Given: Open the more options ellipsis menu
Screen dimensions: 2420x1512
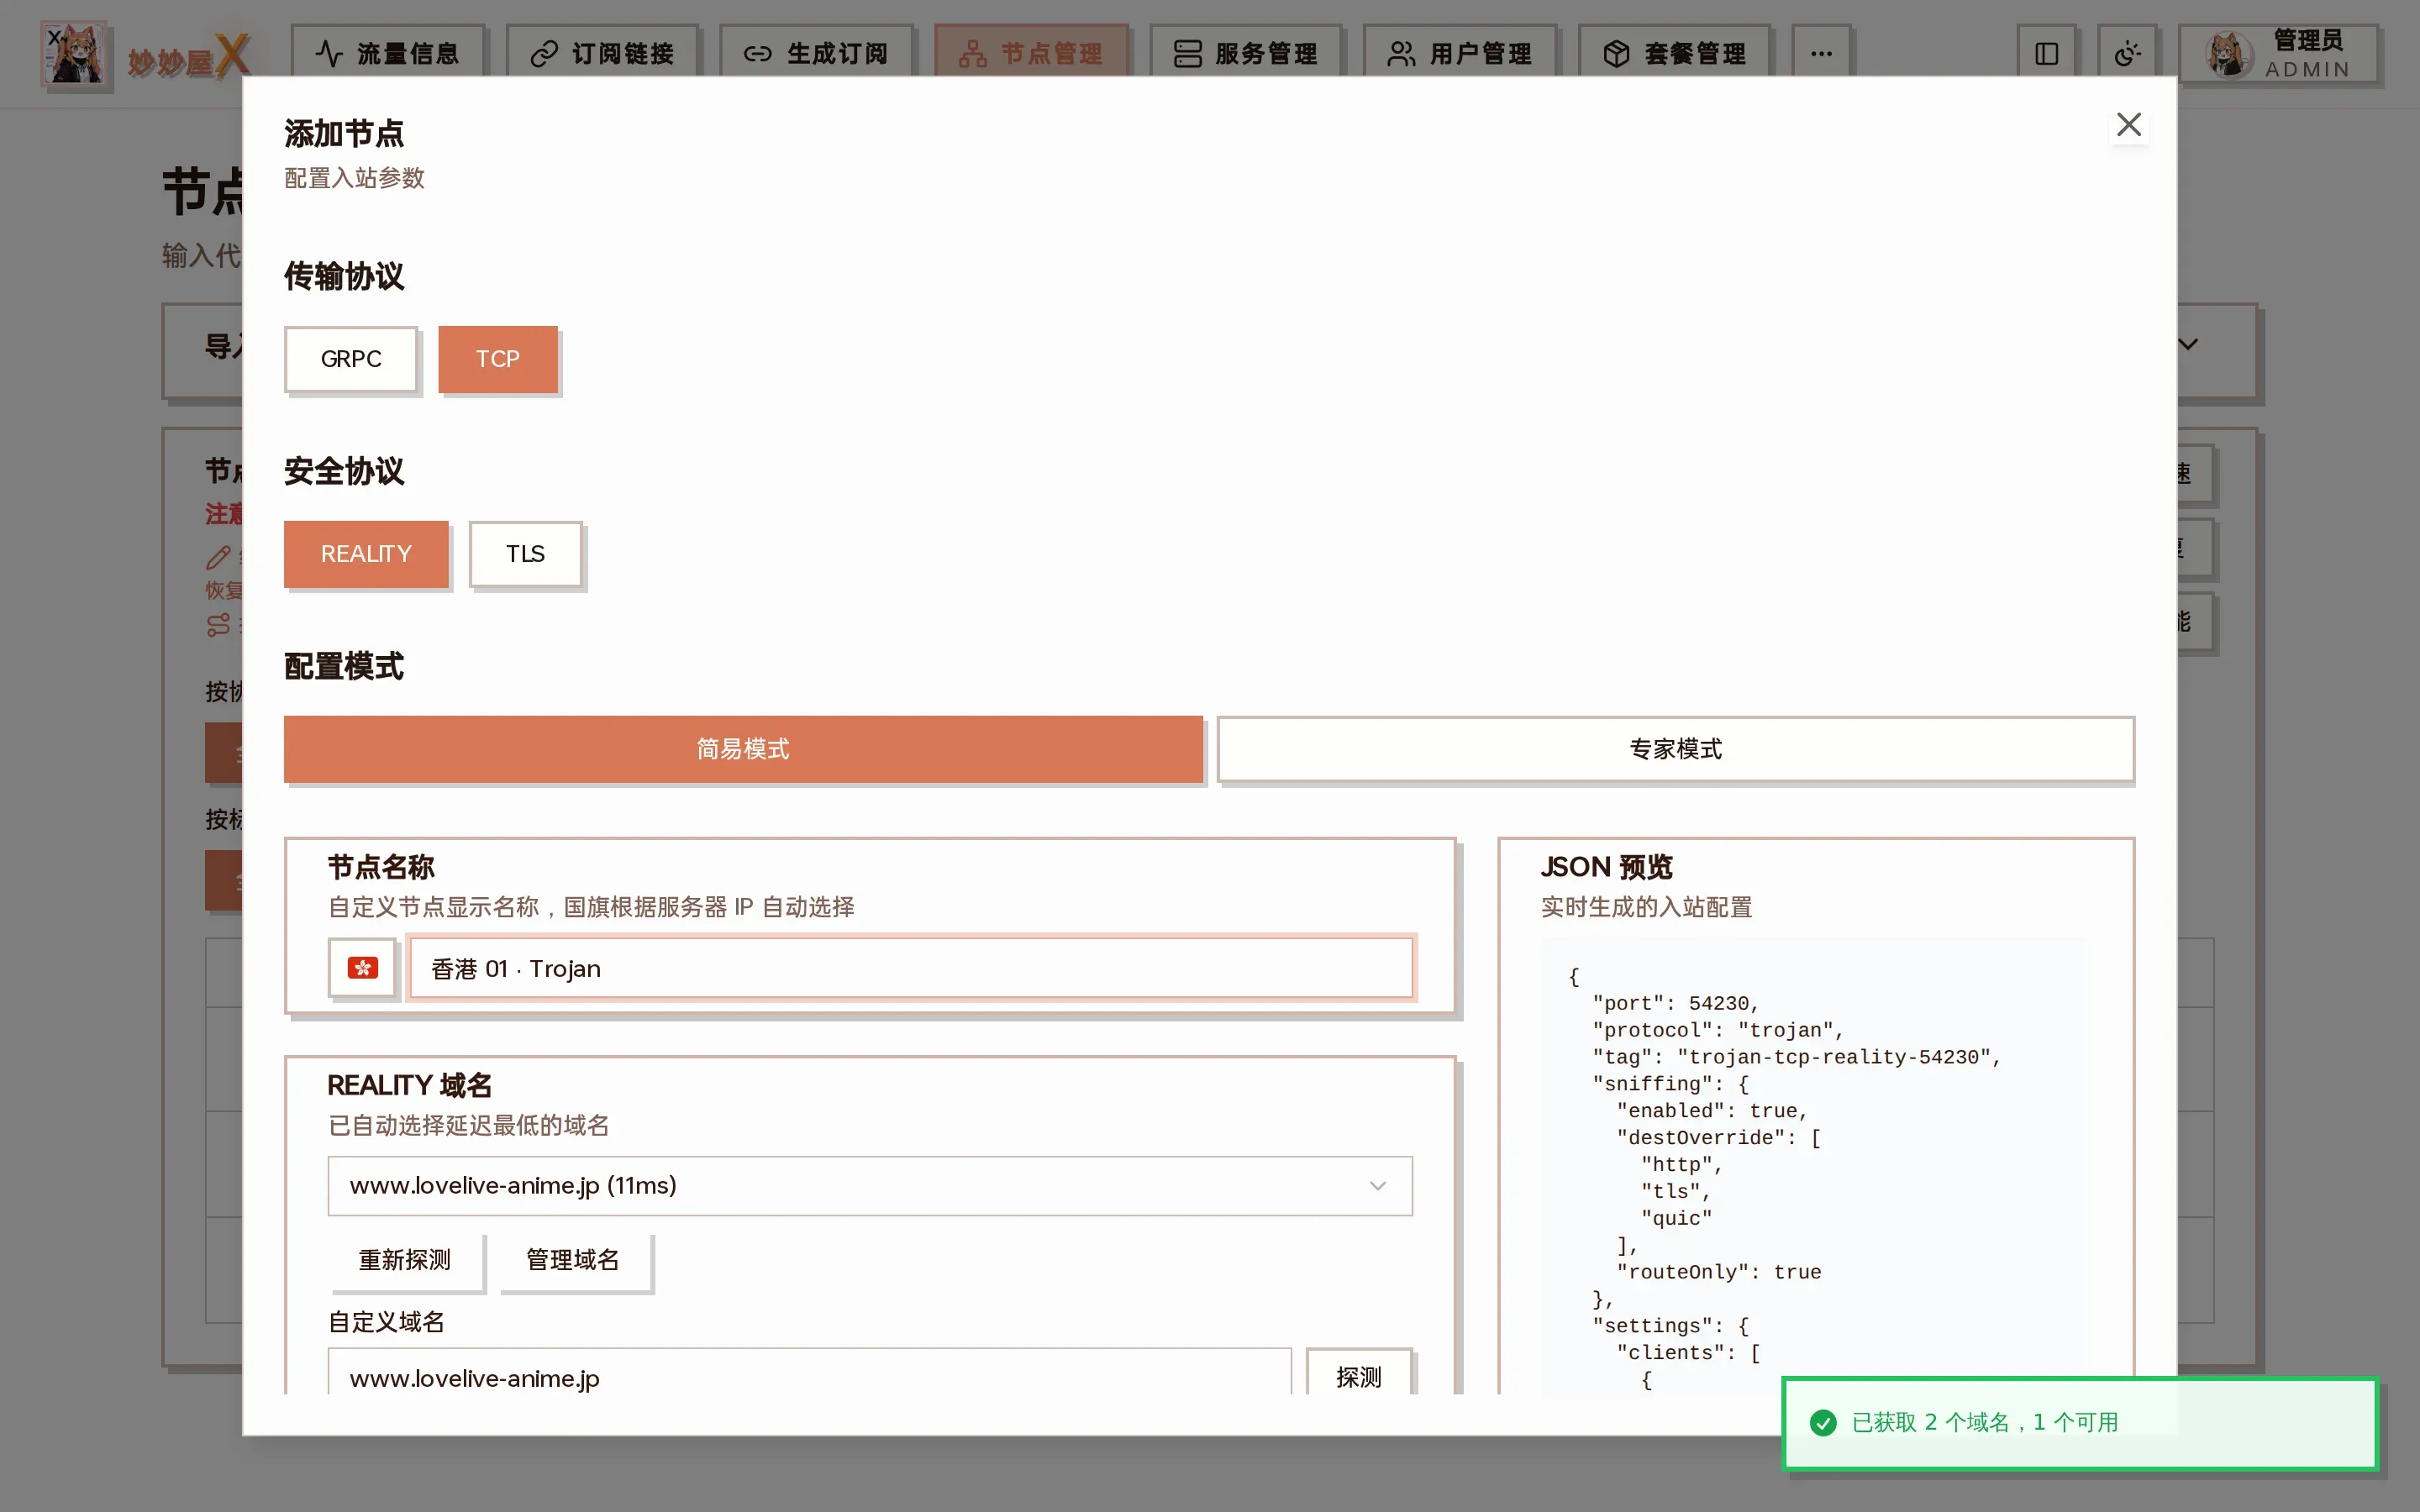Looking at the screenshot, I should point(1821,53).
